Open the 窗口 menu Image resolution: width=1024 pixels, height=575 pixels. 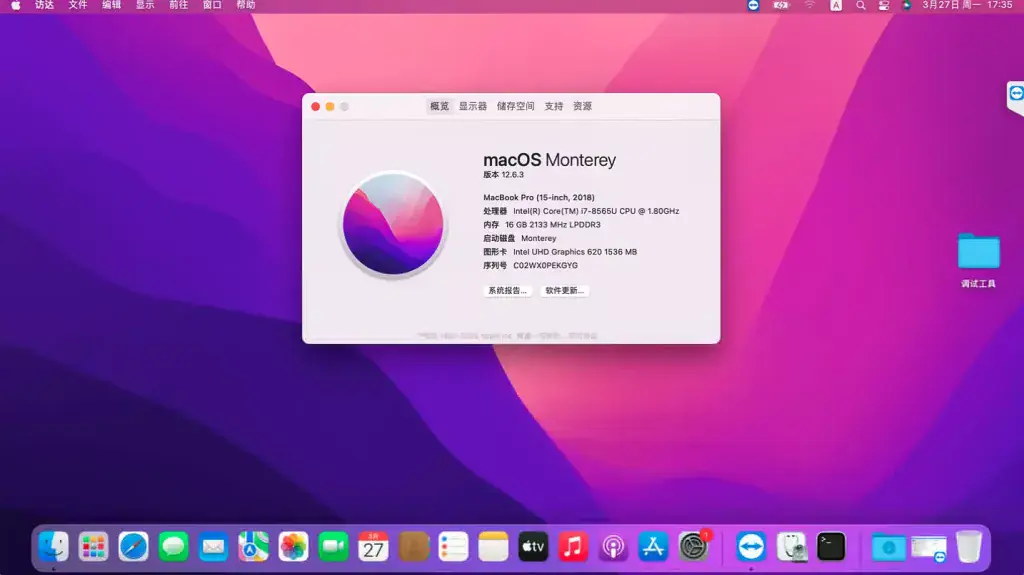212,5
